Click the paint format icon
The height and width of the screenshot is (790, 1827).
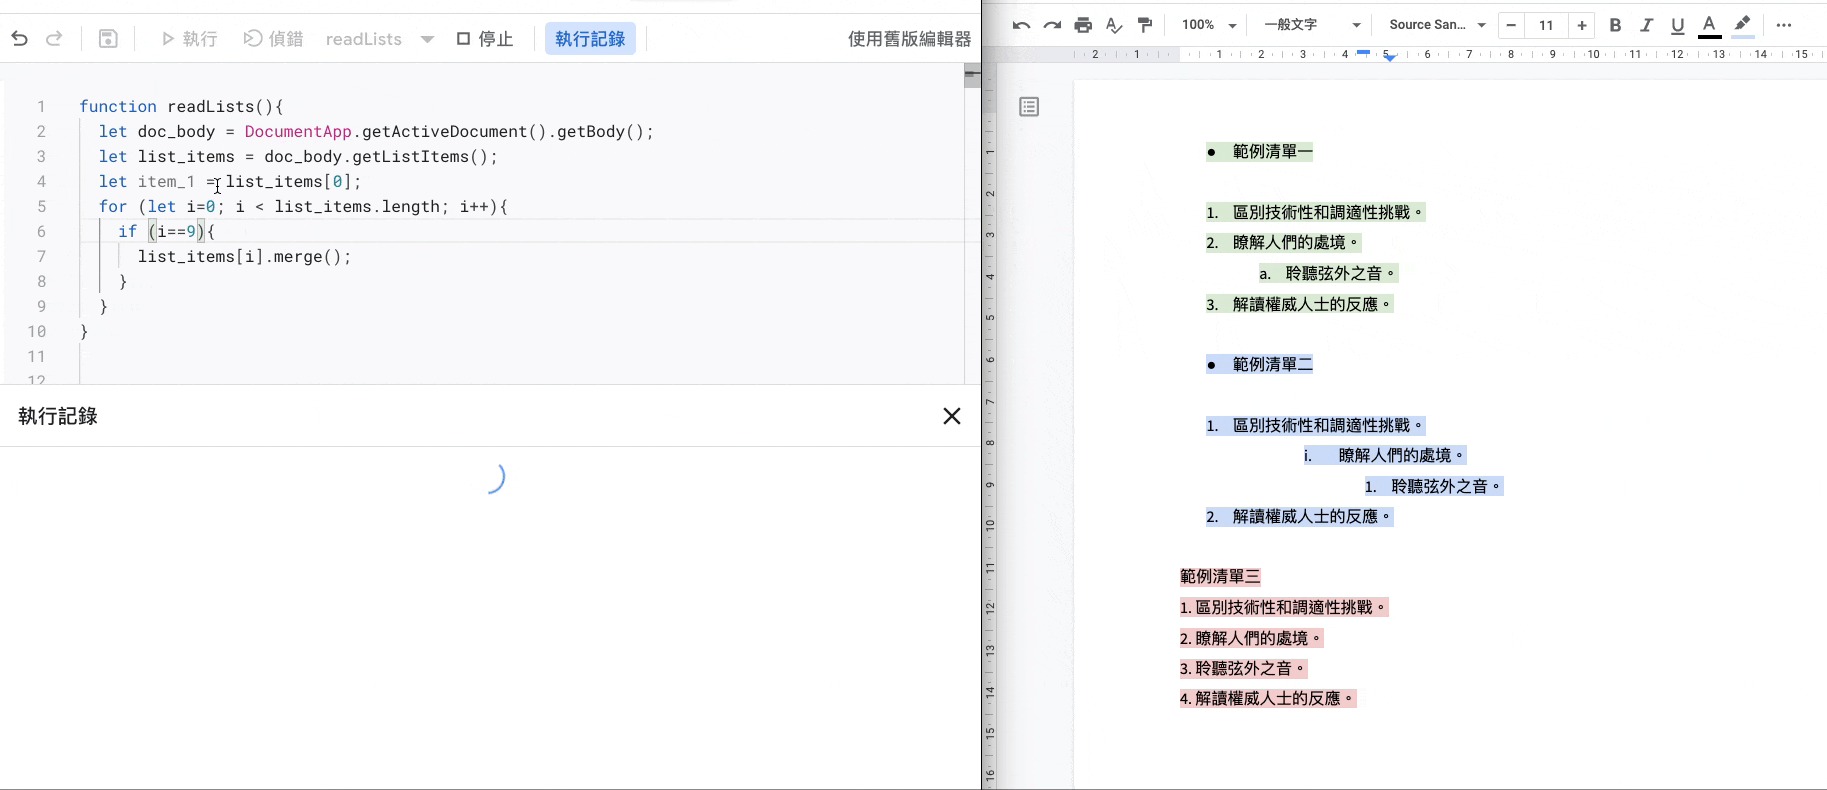1145,25
